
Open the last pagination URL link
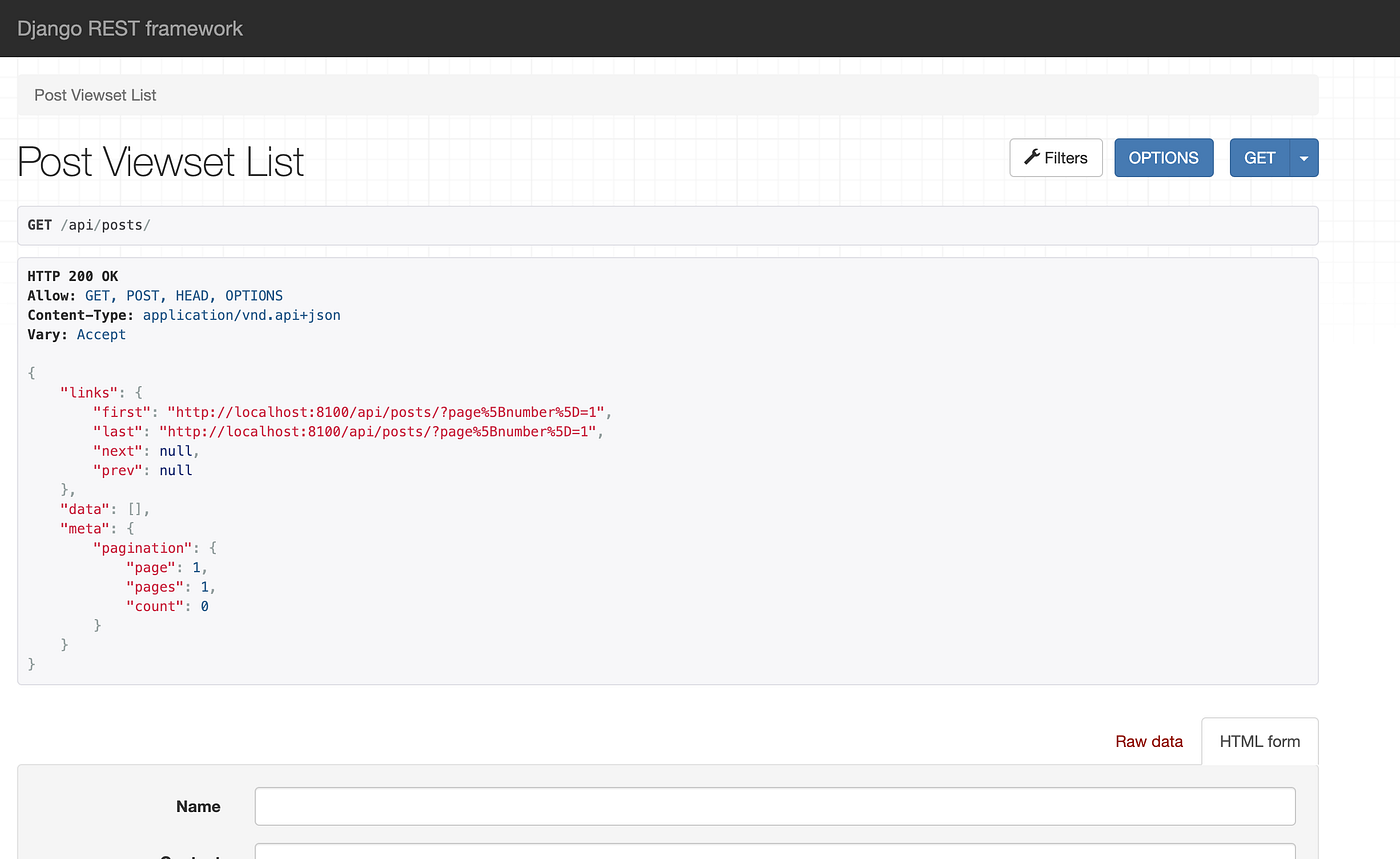[x=379, y=431]
